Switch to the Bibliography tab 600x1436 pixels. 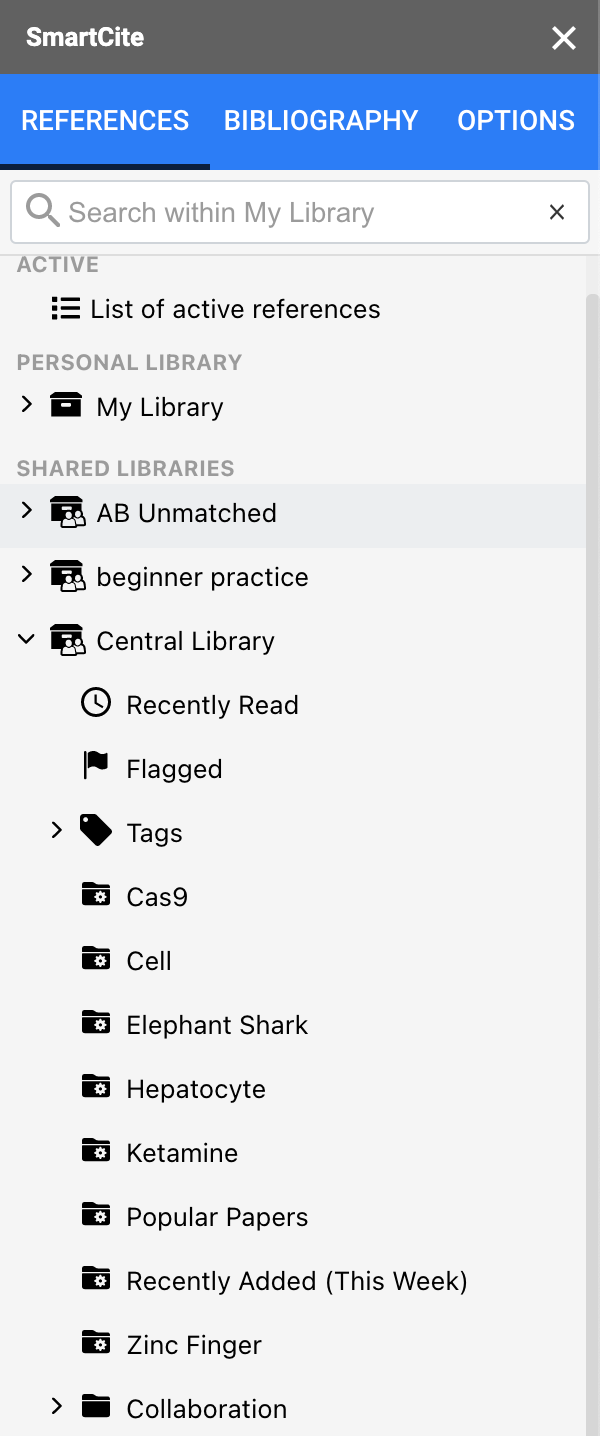coord(321,120)
